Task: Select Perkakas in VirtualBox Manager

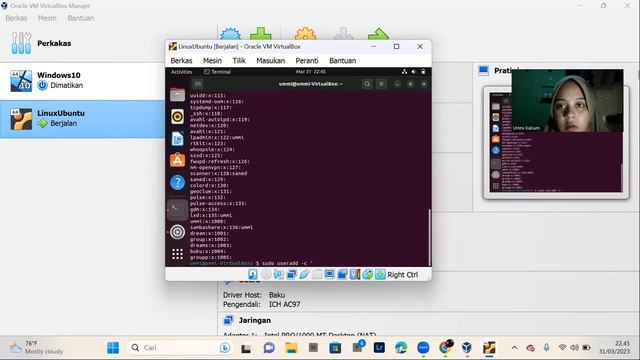Action: pyautogui.click(x=82, y=43)
